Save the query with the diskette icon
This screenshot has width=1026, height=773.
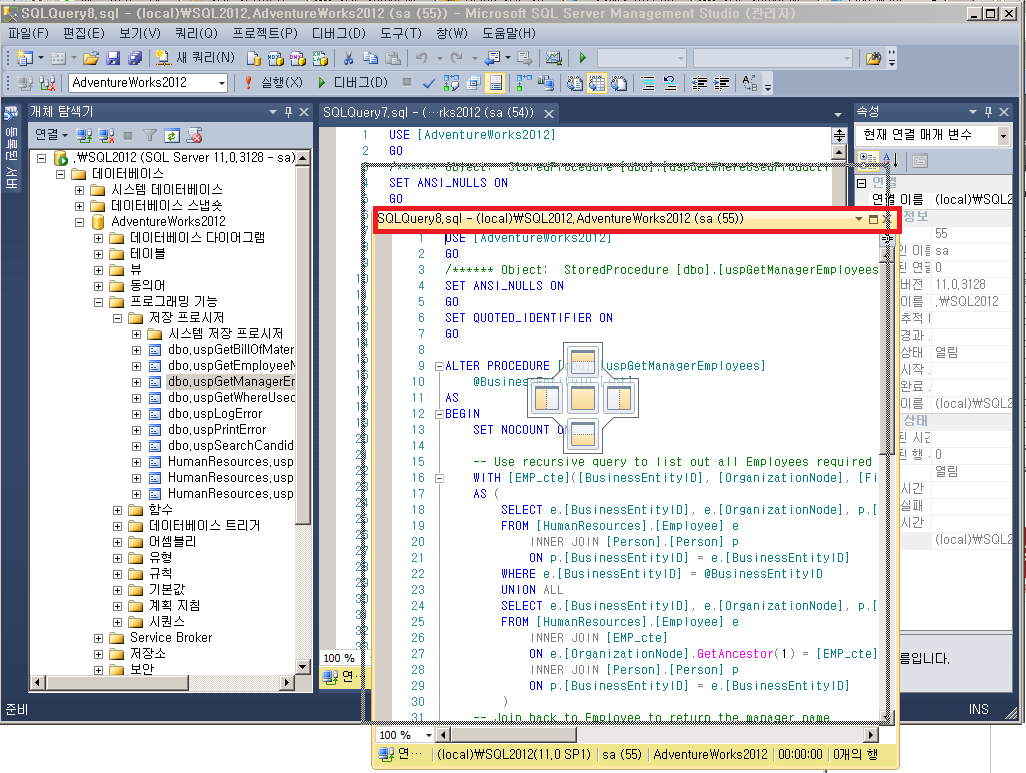[113, 58]
